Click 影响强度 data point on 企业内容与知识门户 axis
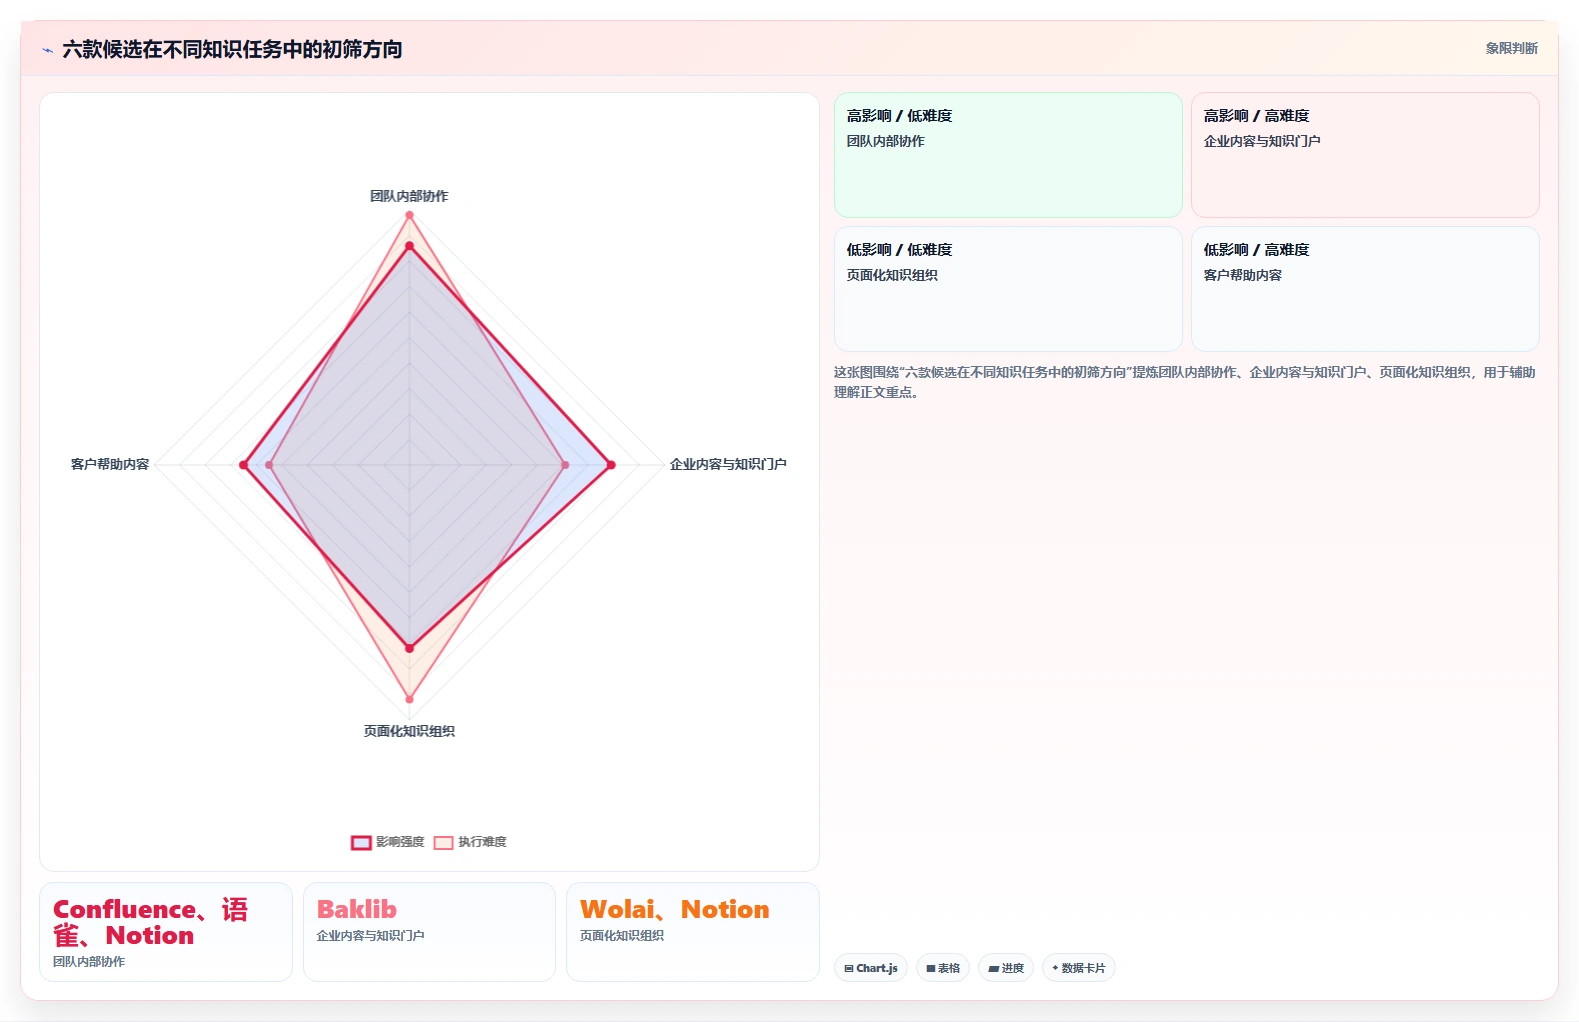 [611, 465]
